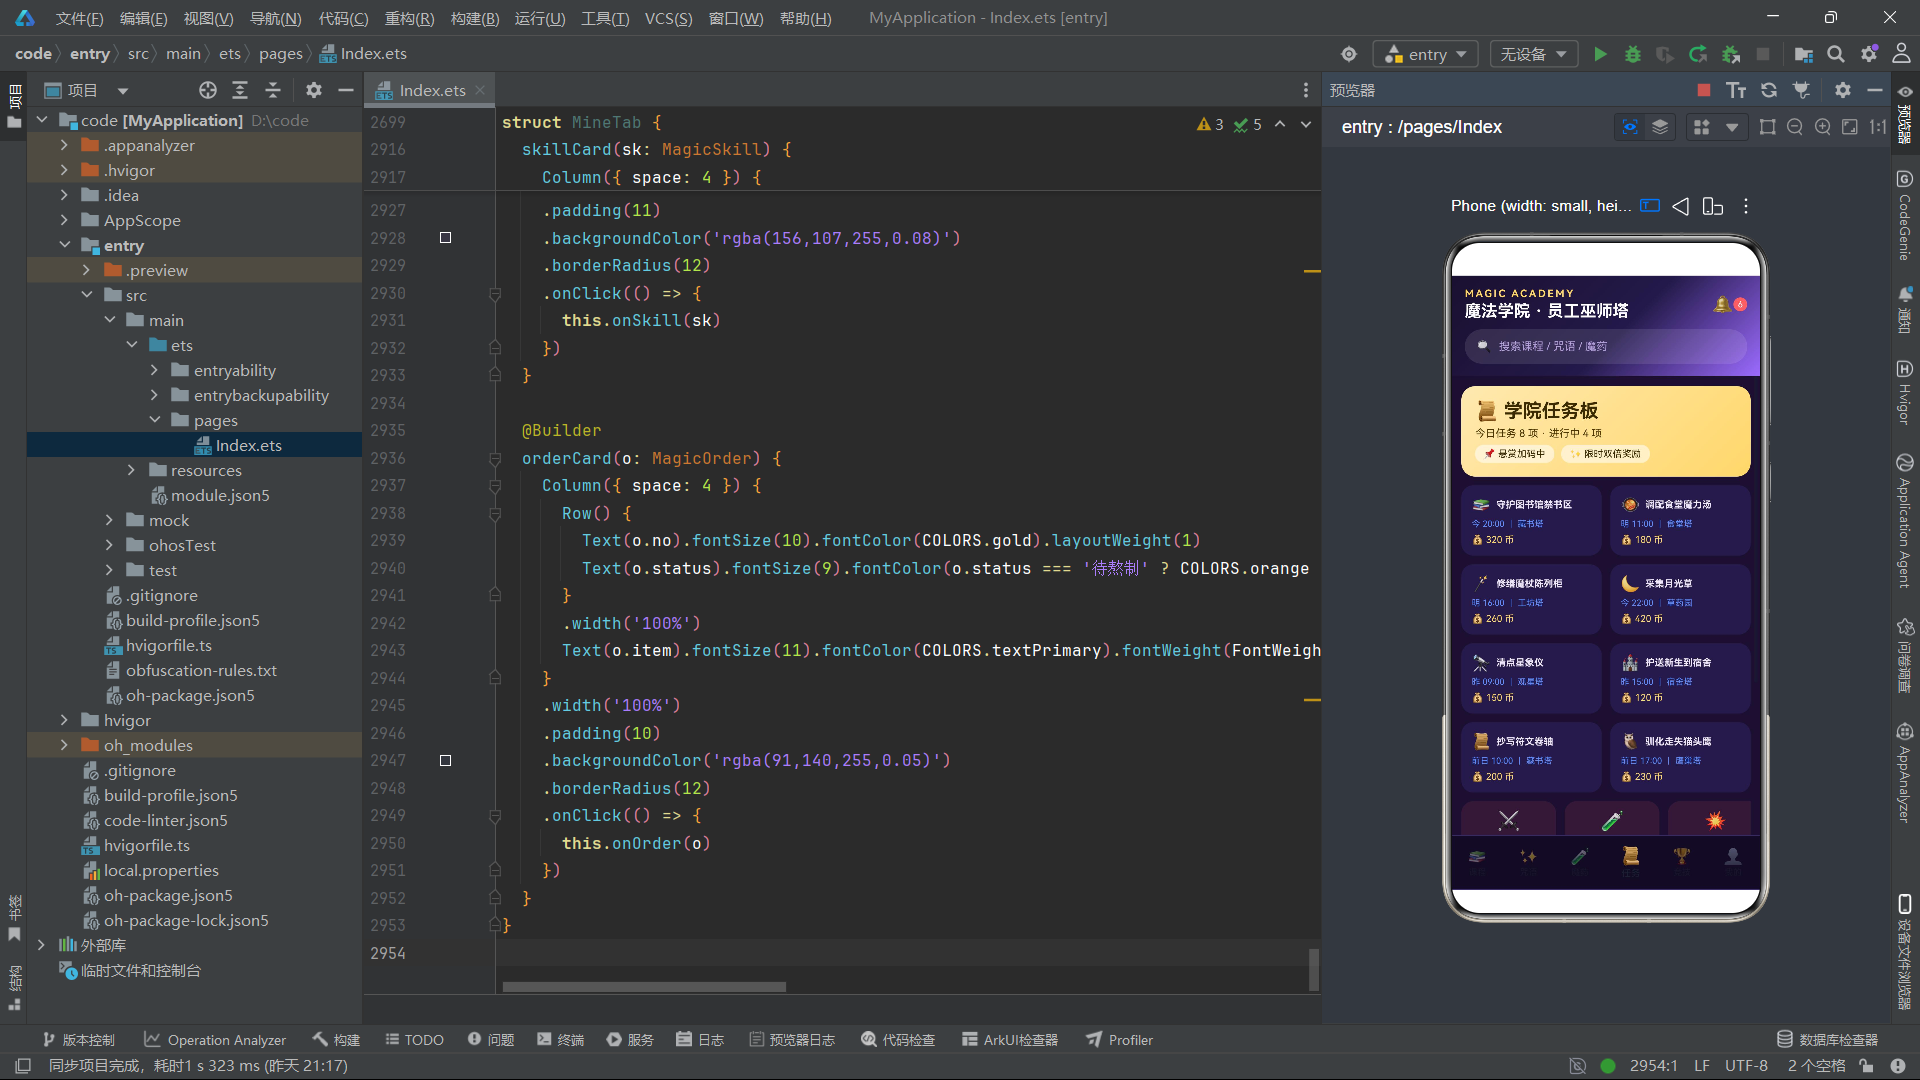Viewport: 1920px width, 1080px height.
Task: Open project view 项目 dropdown arrow
Action: tap(123, 91)
